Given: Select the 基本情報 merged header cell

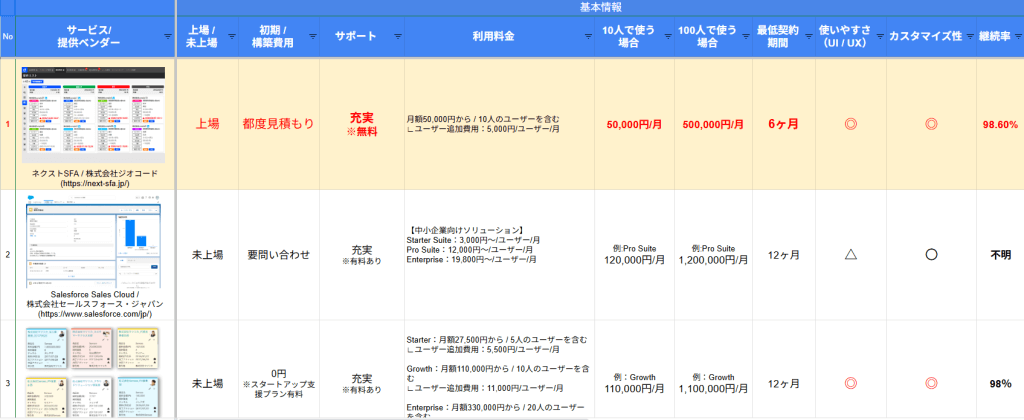Looking at the screenshot, I should tap(599, 7).
